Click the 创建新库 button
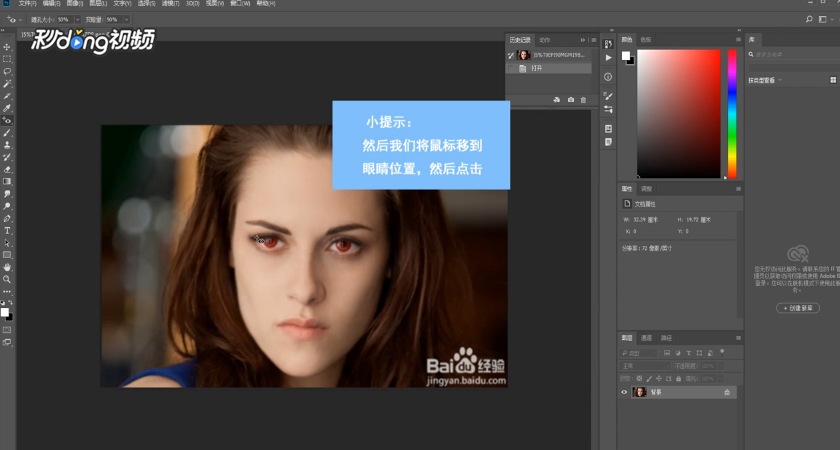This screenshot has height=450, width=840. (x=798, y=308)
